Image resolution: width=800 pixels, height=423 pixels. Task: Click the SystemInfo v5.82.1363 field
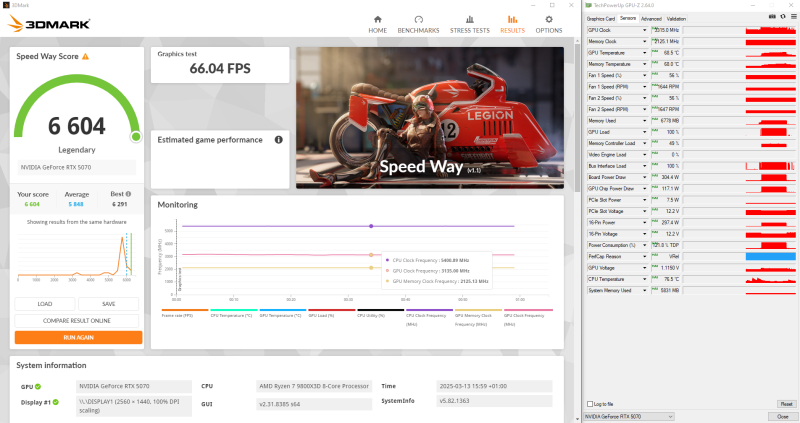click(494, 401)
